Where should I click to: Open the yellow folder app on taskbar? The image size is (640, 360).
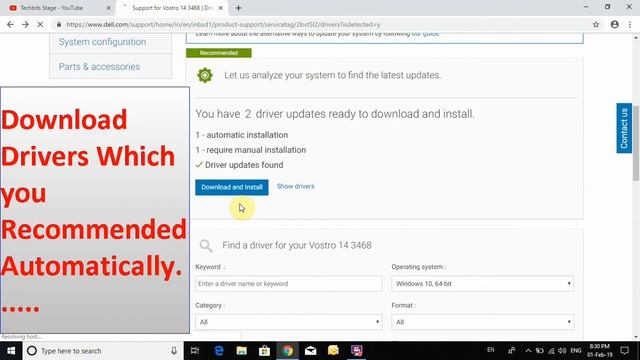click(x=333, y=351)
